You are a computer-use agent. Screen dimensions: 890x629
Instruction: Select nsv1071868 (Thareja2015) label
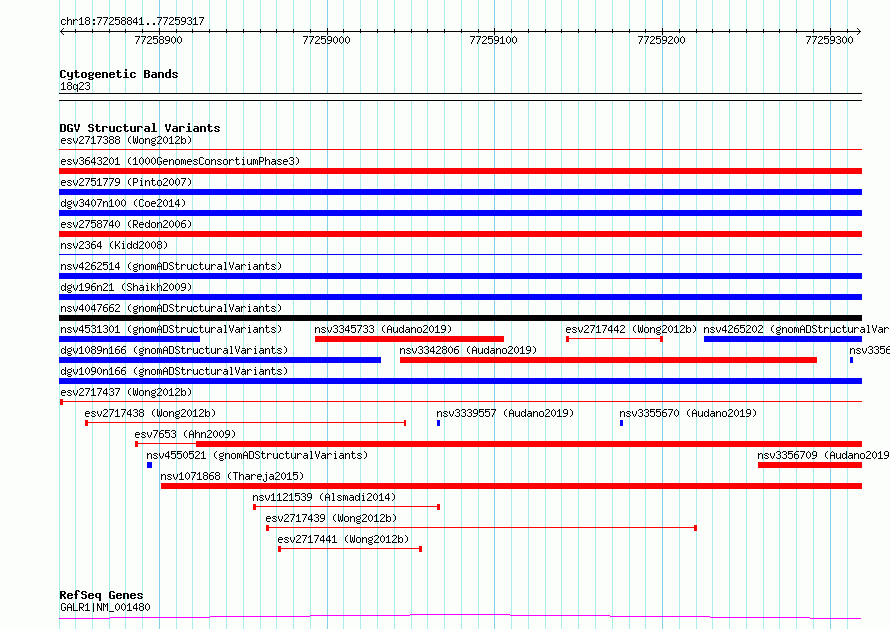[232, 476]
